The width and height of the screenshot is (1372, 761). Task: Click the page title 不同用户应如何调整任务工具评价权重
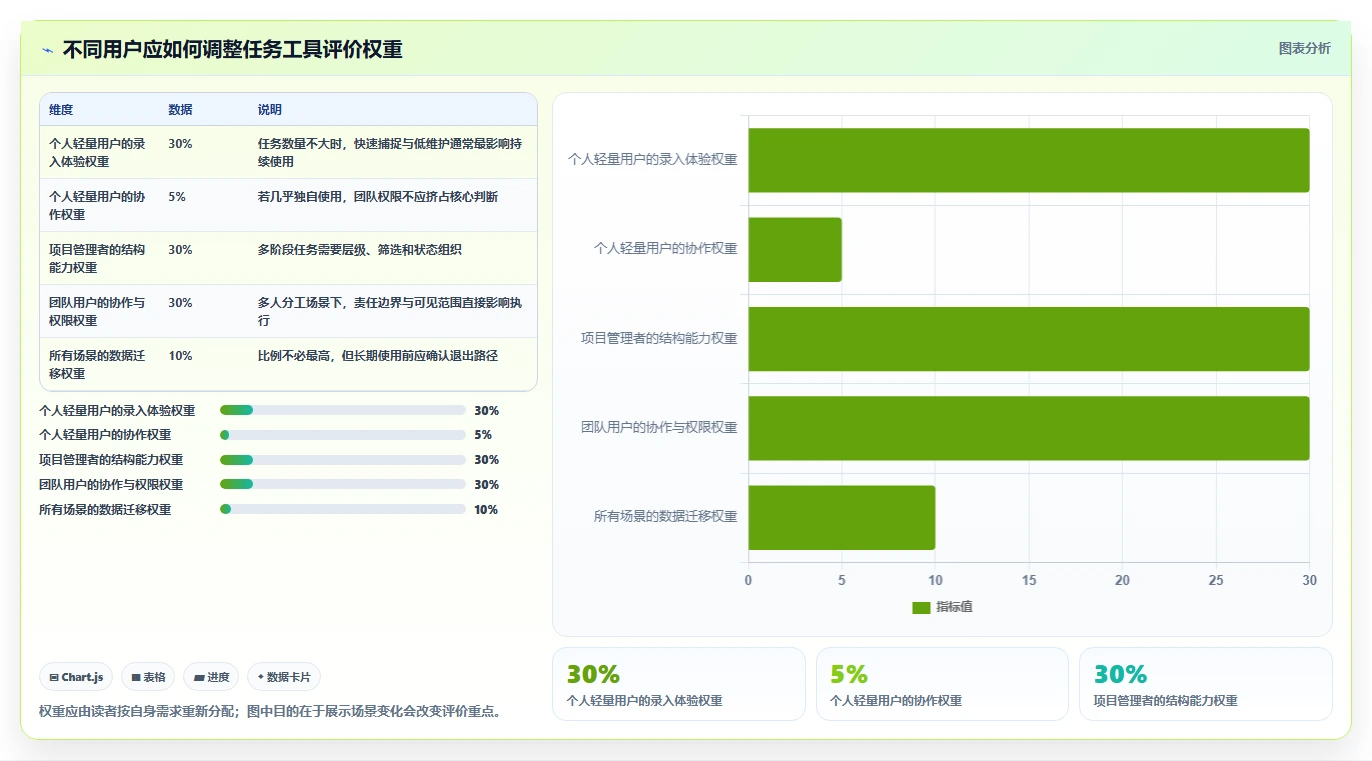click(233, 49)
